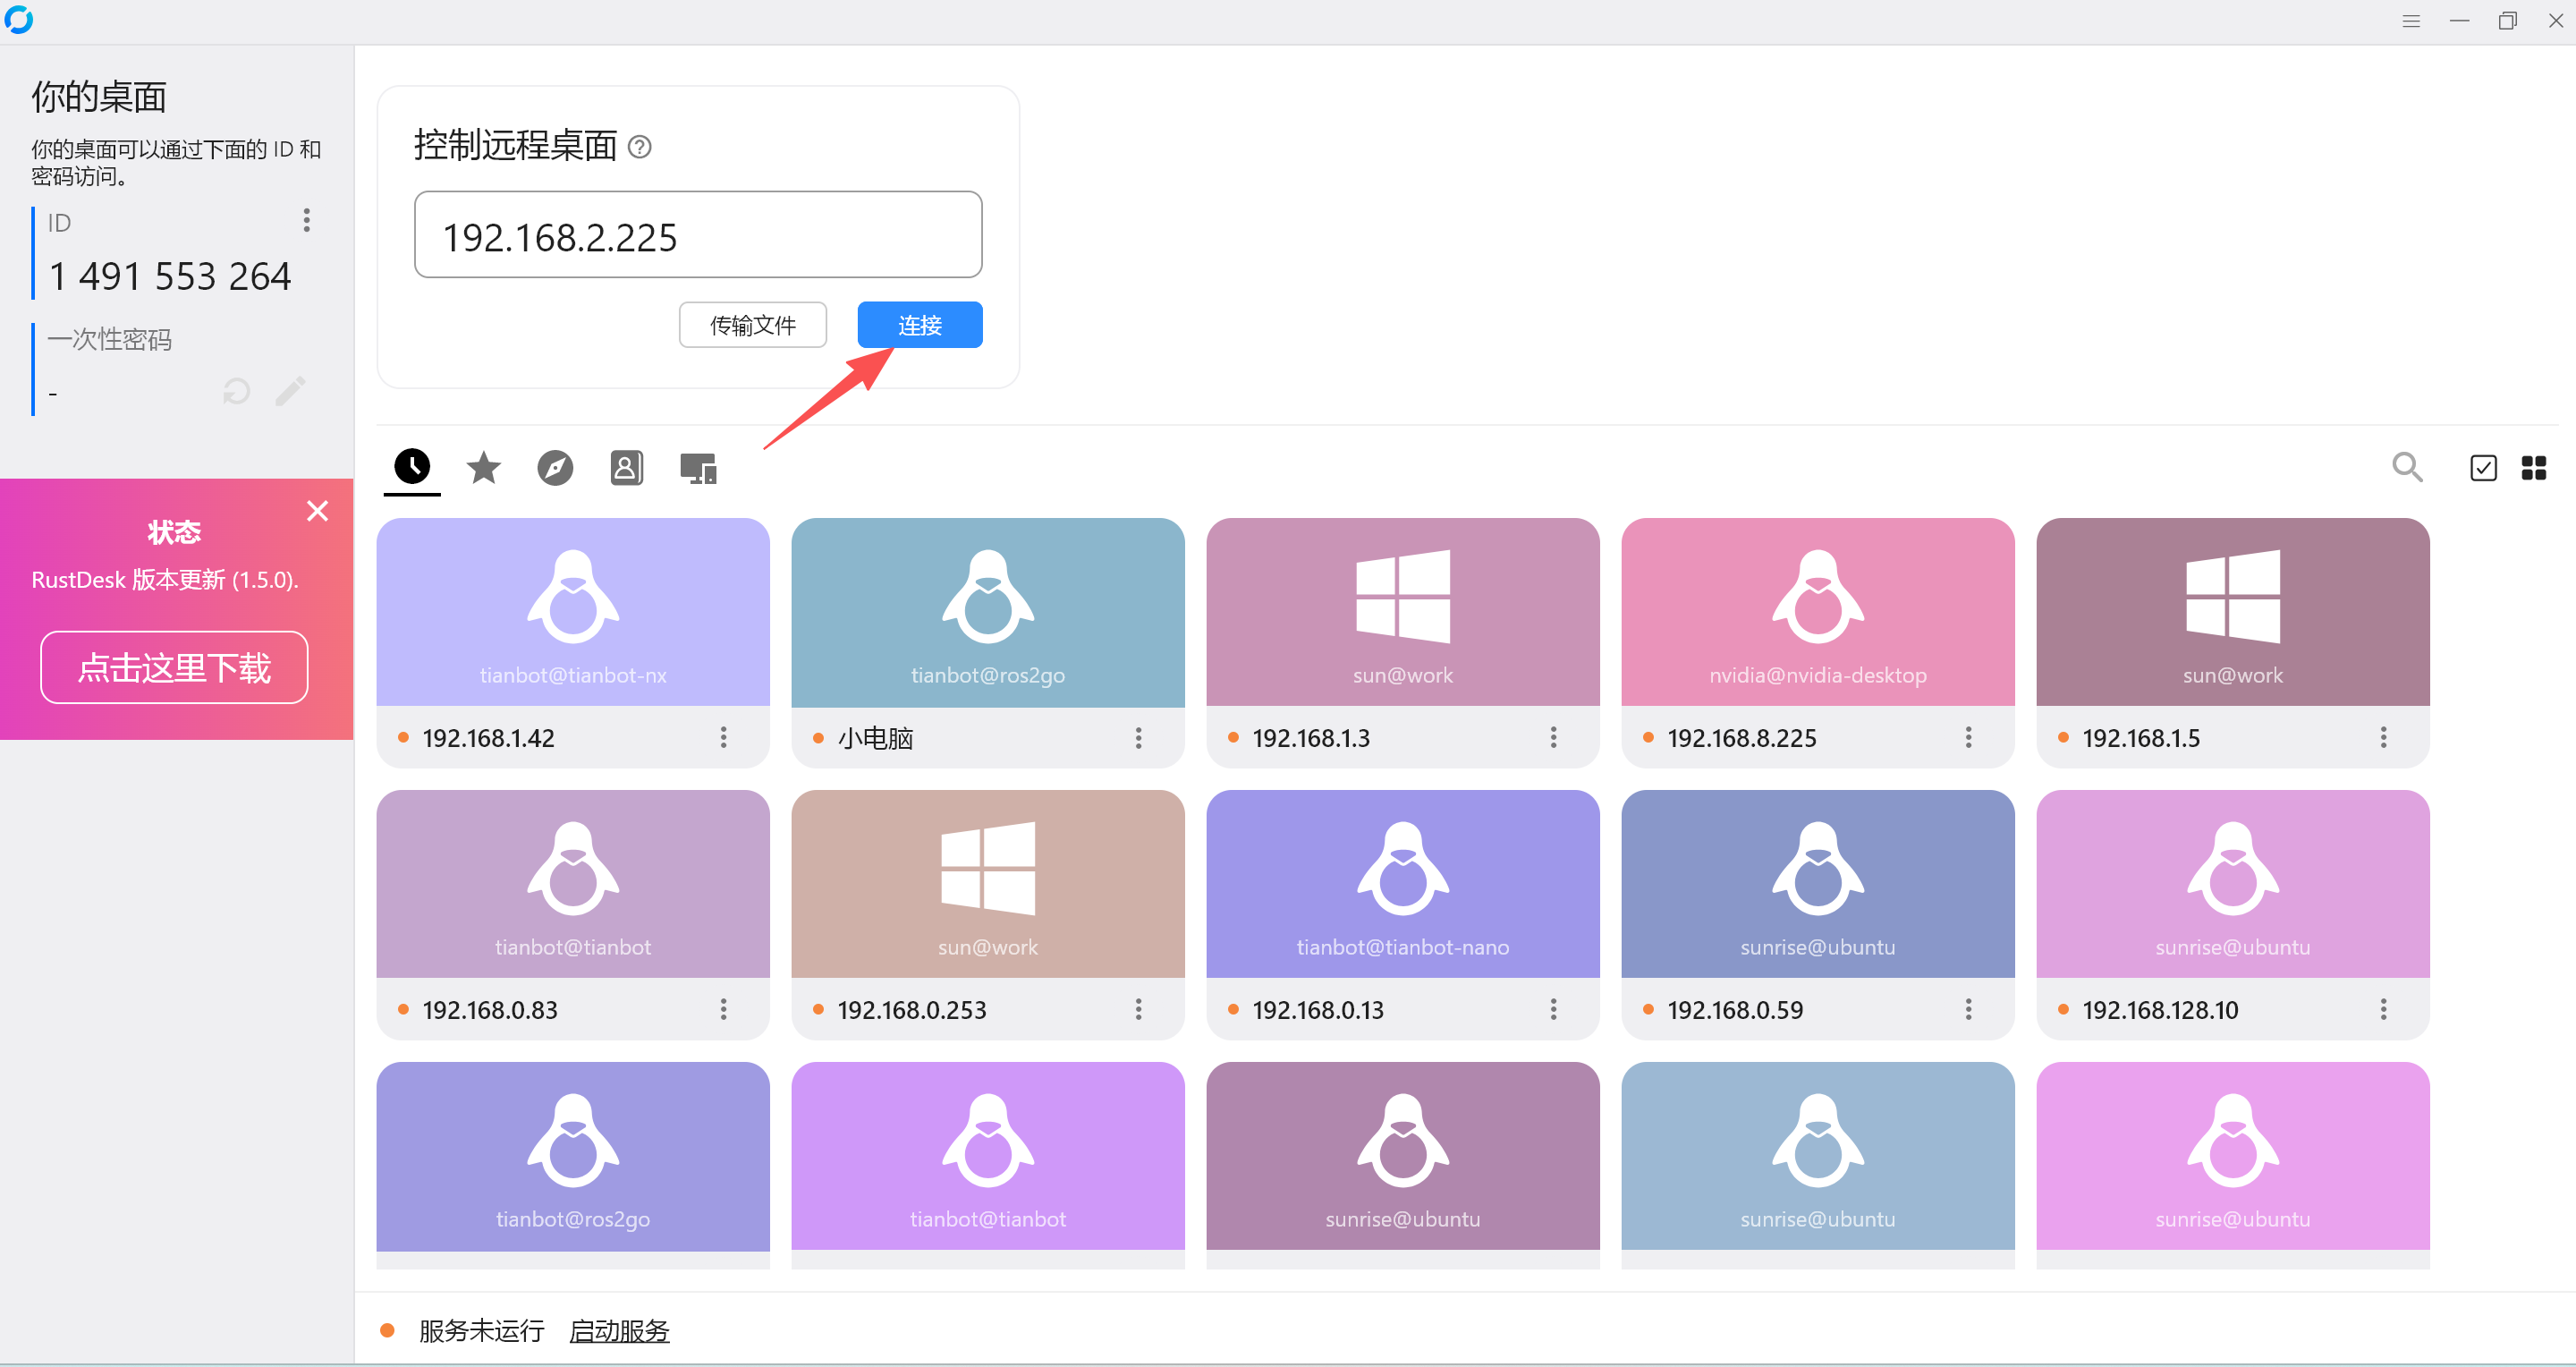2576x1367 pixels.
Task: Toggle multi-select checkbox icon
Action: point(2483,467)
